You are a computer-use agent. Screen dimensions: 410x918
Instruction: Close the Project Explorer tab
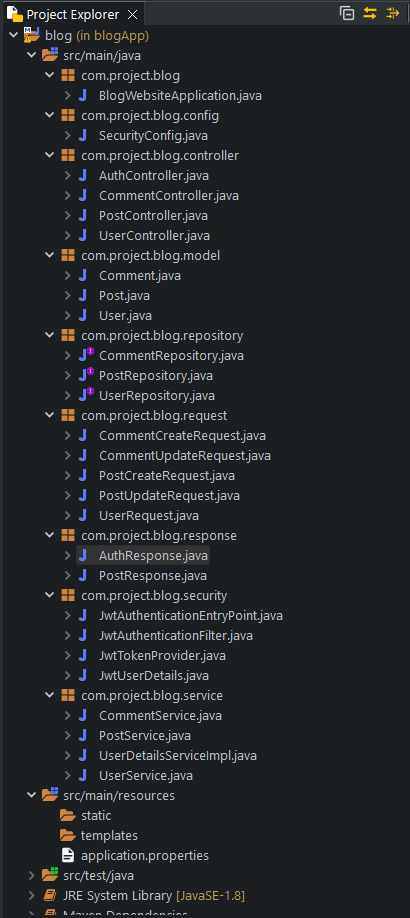[x=132, y=15]
